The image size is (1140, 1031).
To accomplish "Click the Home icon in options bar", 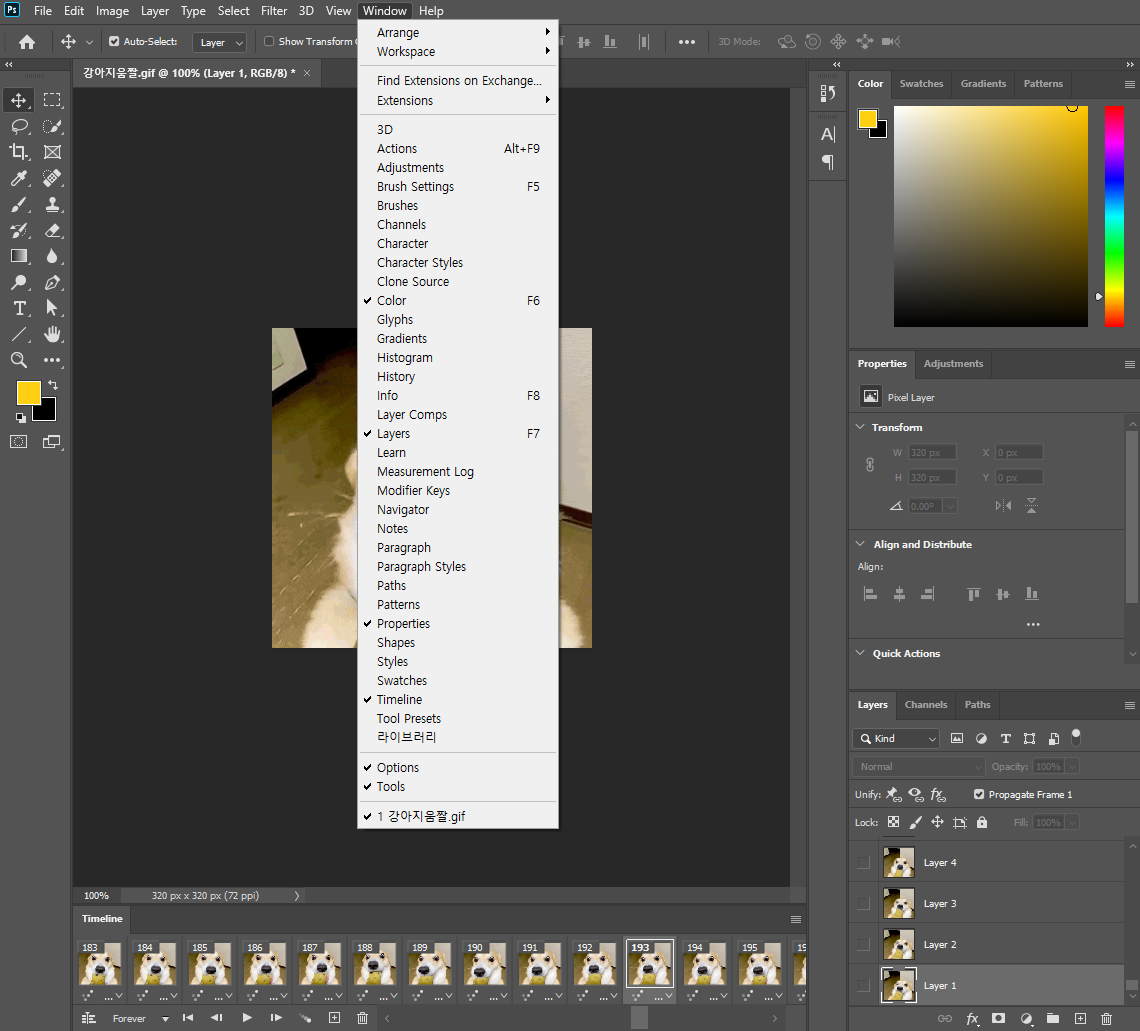I will click(x=27, y=42).
